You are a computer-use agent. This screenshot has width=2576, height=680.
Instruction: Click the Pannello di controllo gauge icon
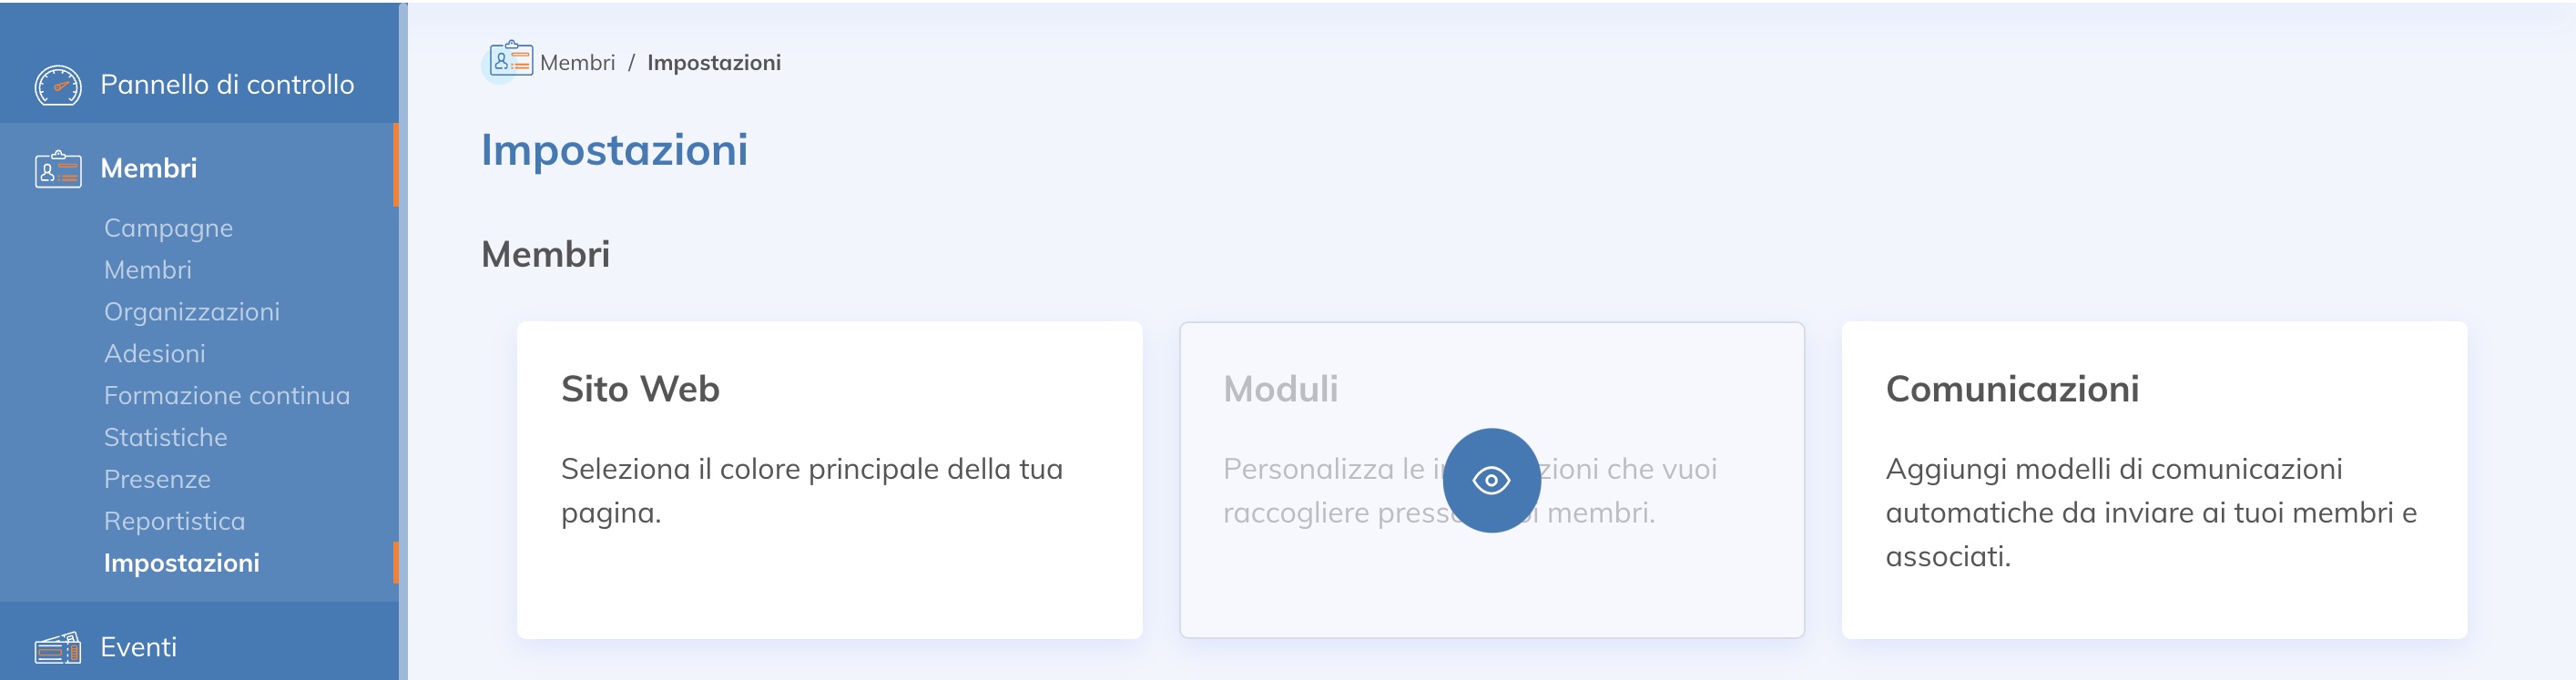(x=58, y=86)
